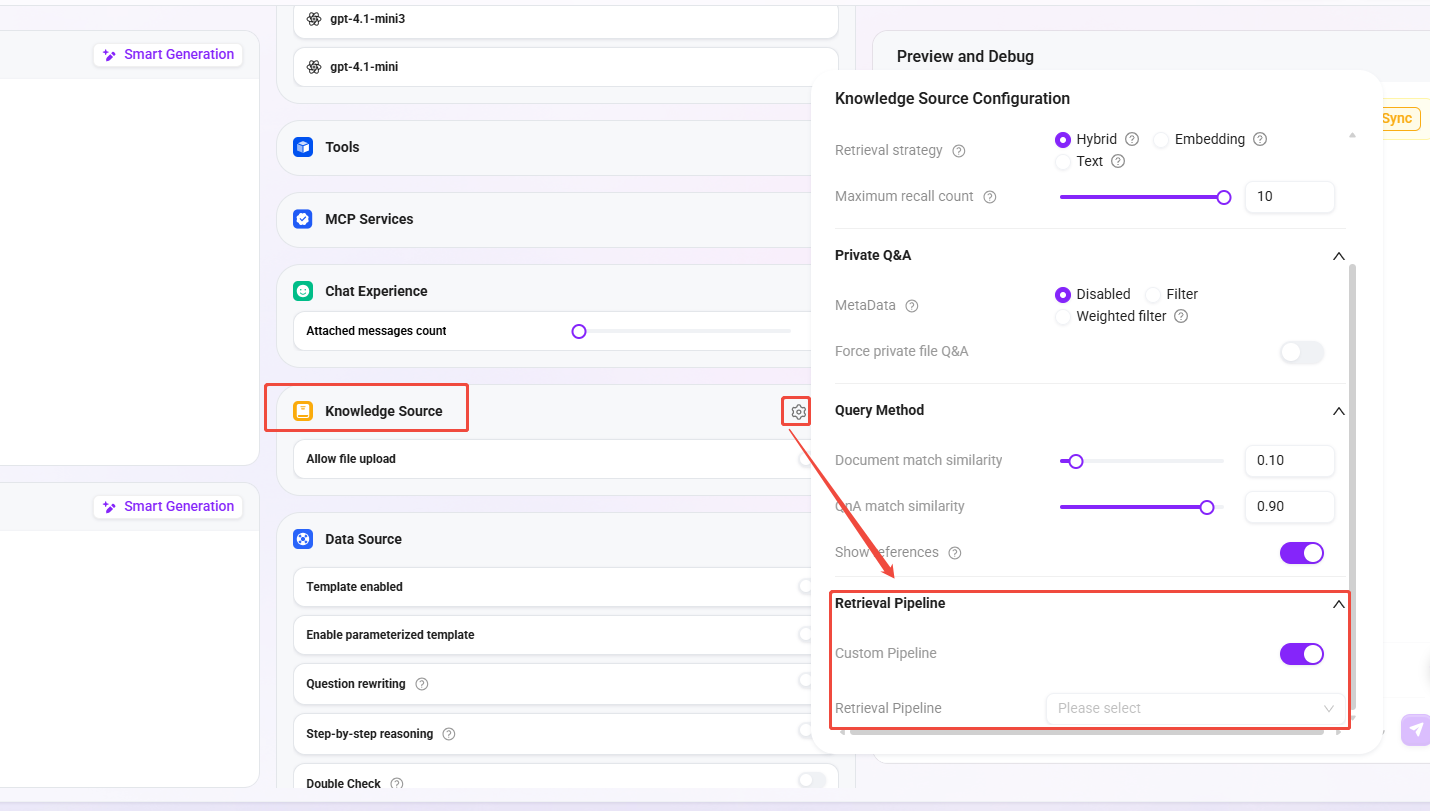Click the OpenAI icon beside gpt-4.1-mini

(314, 67)
